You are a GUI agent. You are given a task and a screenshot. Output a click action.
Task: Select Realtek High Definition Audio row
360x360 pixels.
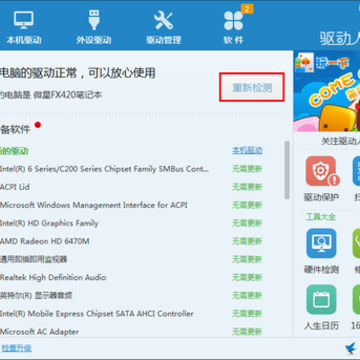[x=131, y=277]
